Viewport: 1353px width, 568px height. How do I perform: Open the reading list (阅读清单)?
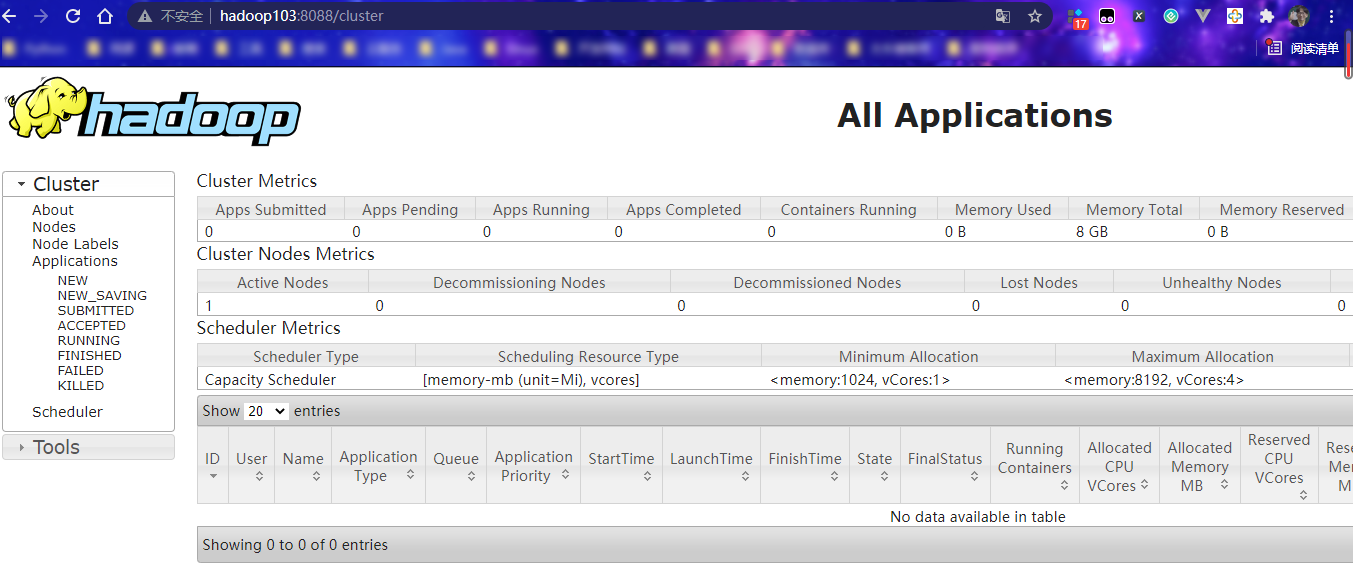[1302, 48]
